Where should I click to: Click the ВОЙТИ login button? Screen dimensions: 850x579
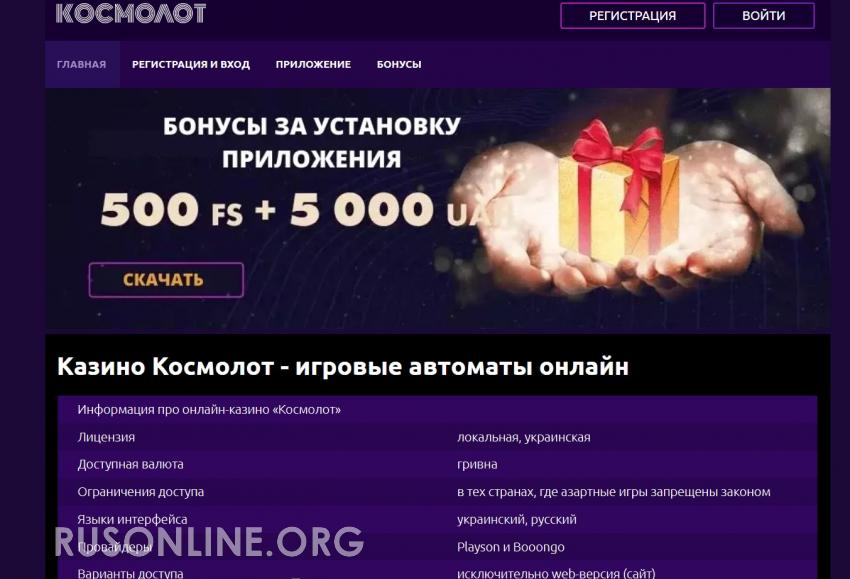tap(763, 16)
